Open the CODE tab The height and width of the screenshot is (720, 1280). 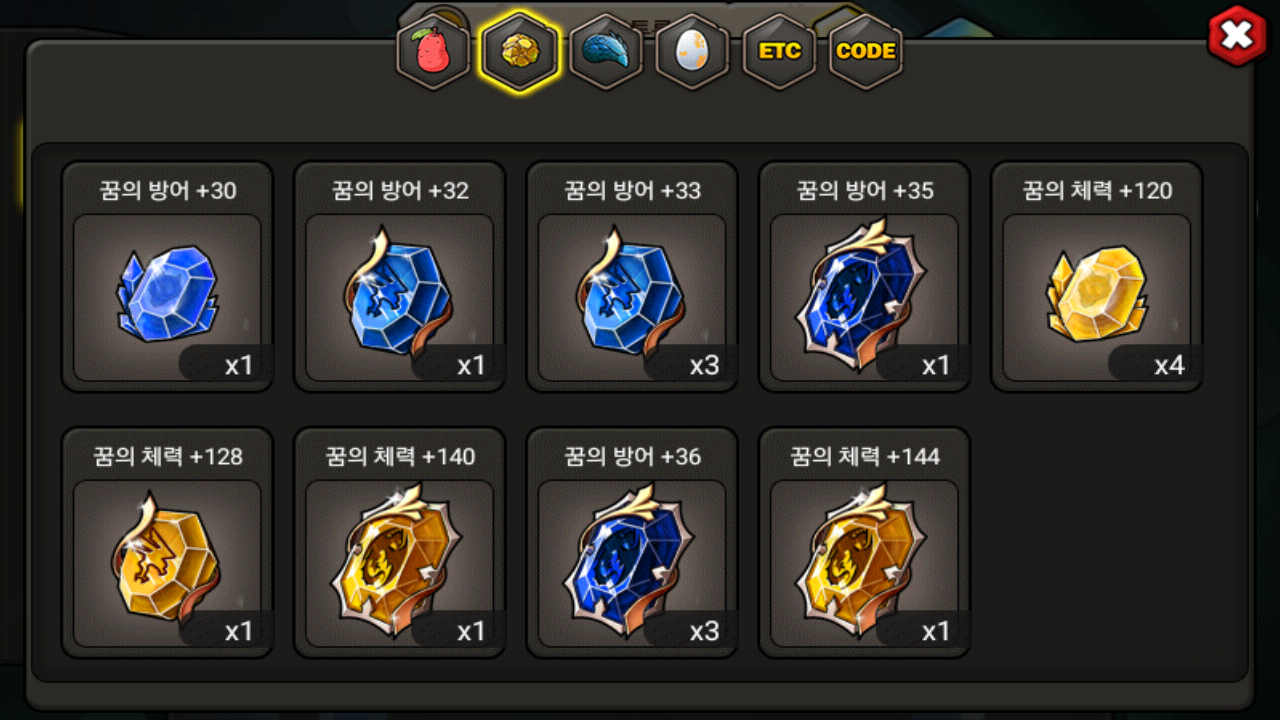866,52
